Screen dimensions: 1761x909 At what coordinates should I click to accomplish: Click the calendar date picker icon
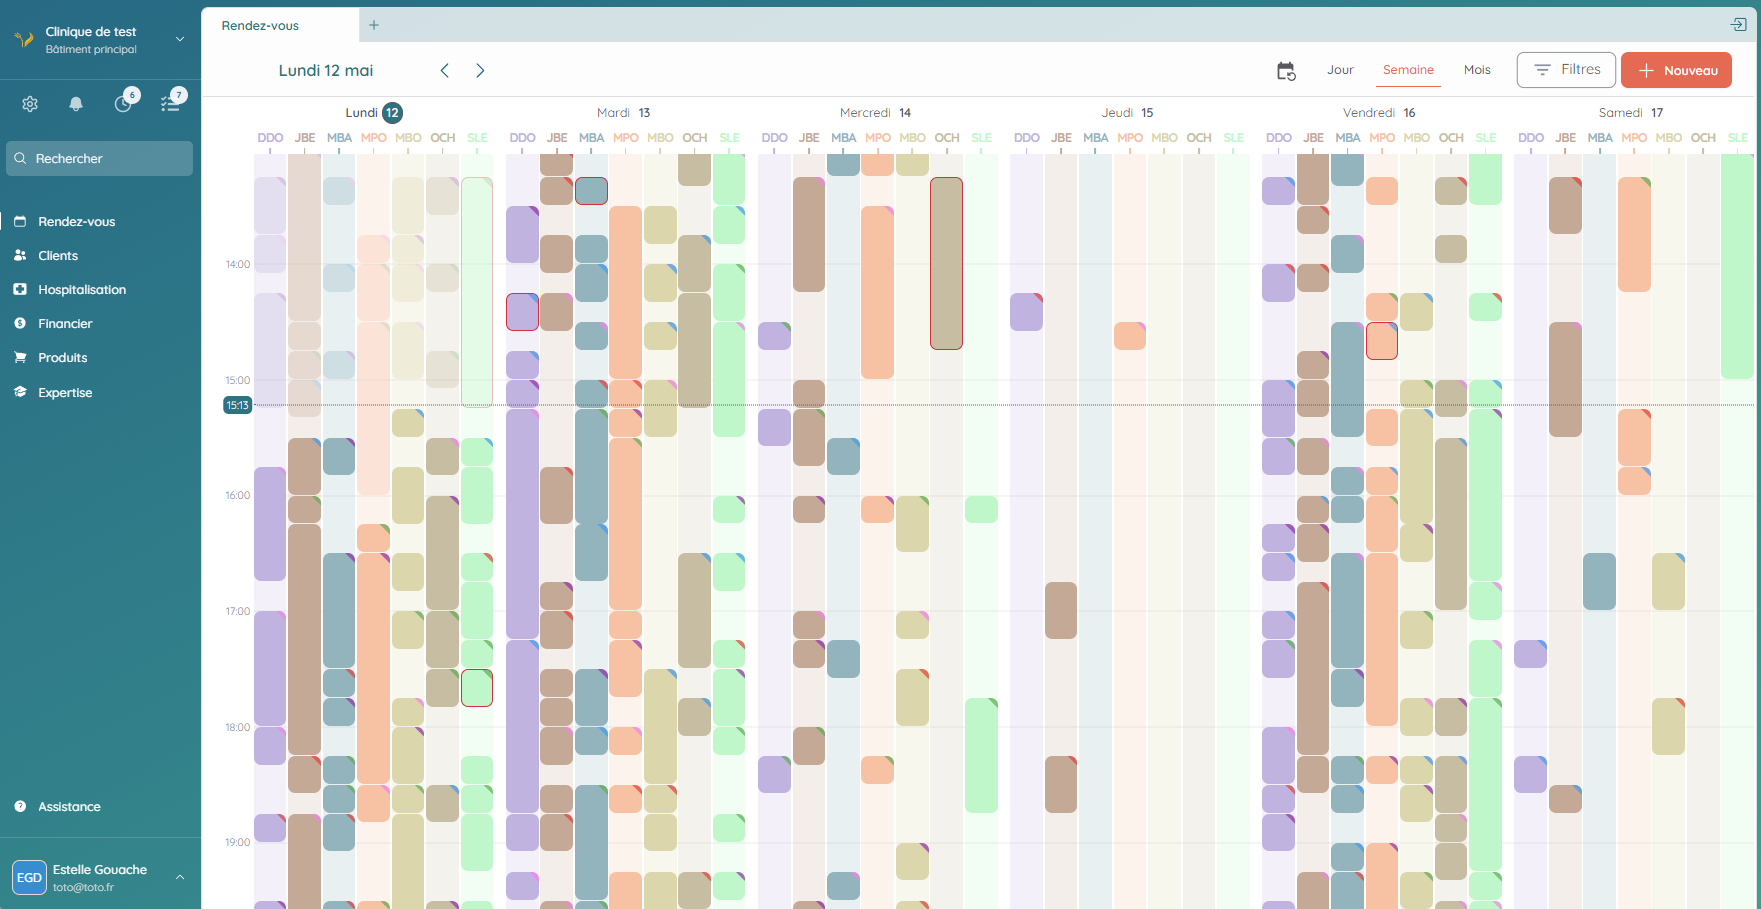tap(1286, 70)
